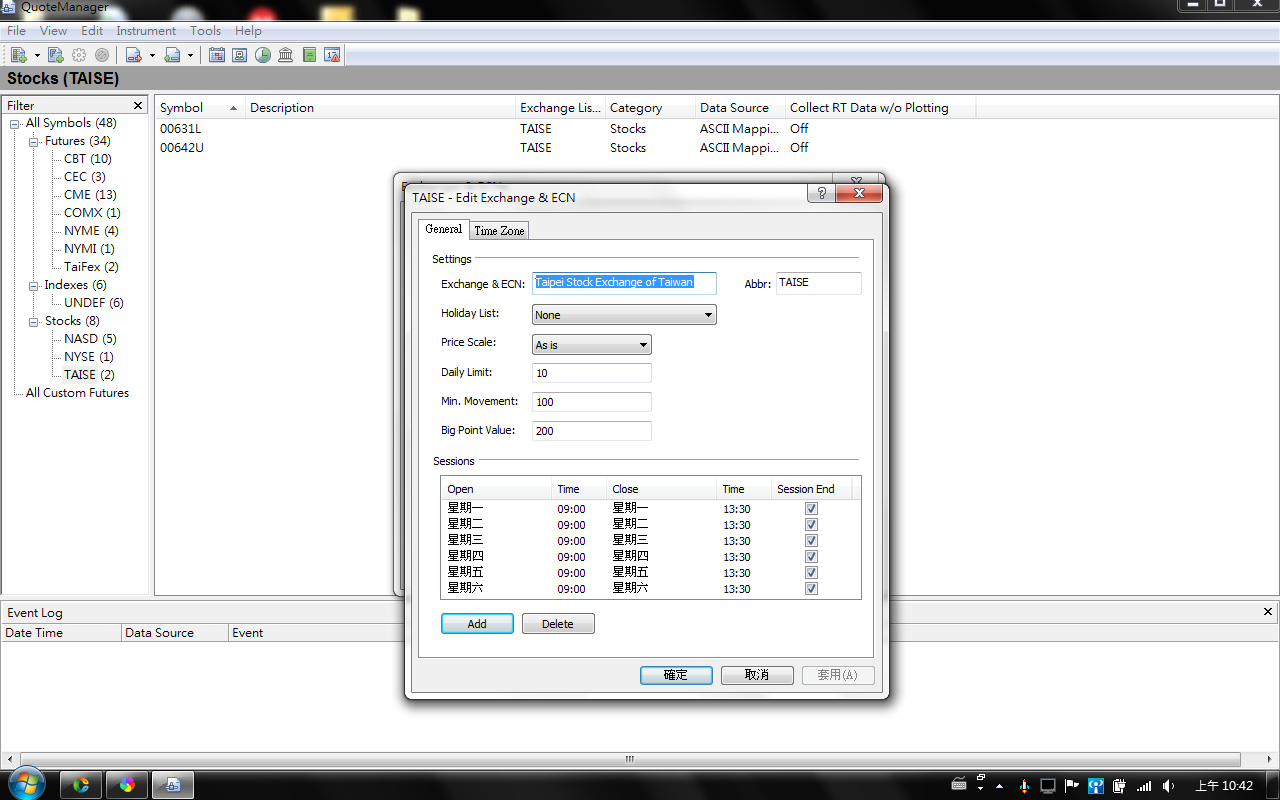This screenshot has height=800, width=1280.
Task: Switch to the Time Zone tab
Action: tap(499, 231)
